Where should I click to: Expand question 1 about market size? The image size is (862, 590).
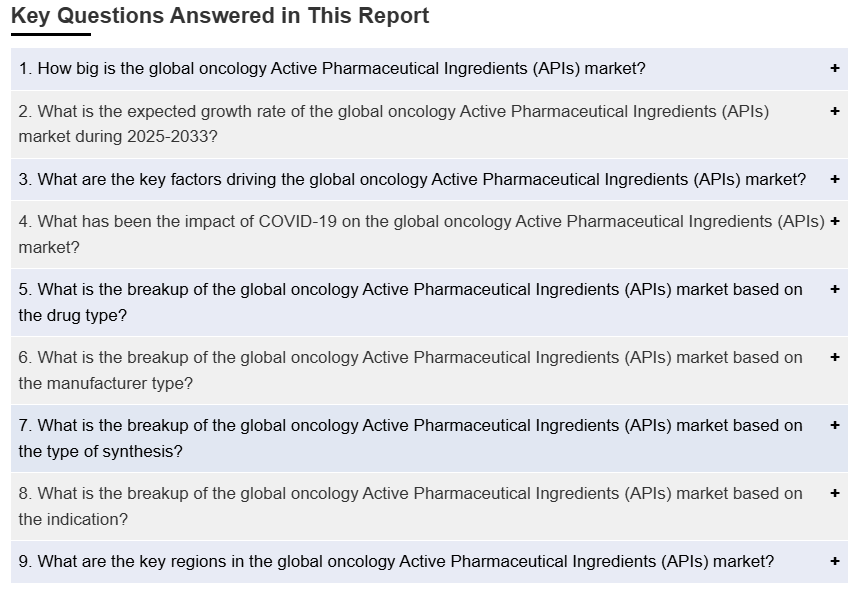point(332,69)
